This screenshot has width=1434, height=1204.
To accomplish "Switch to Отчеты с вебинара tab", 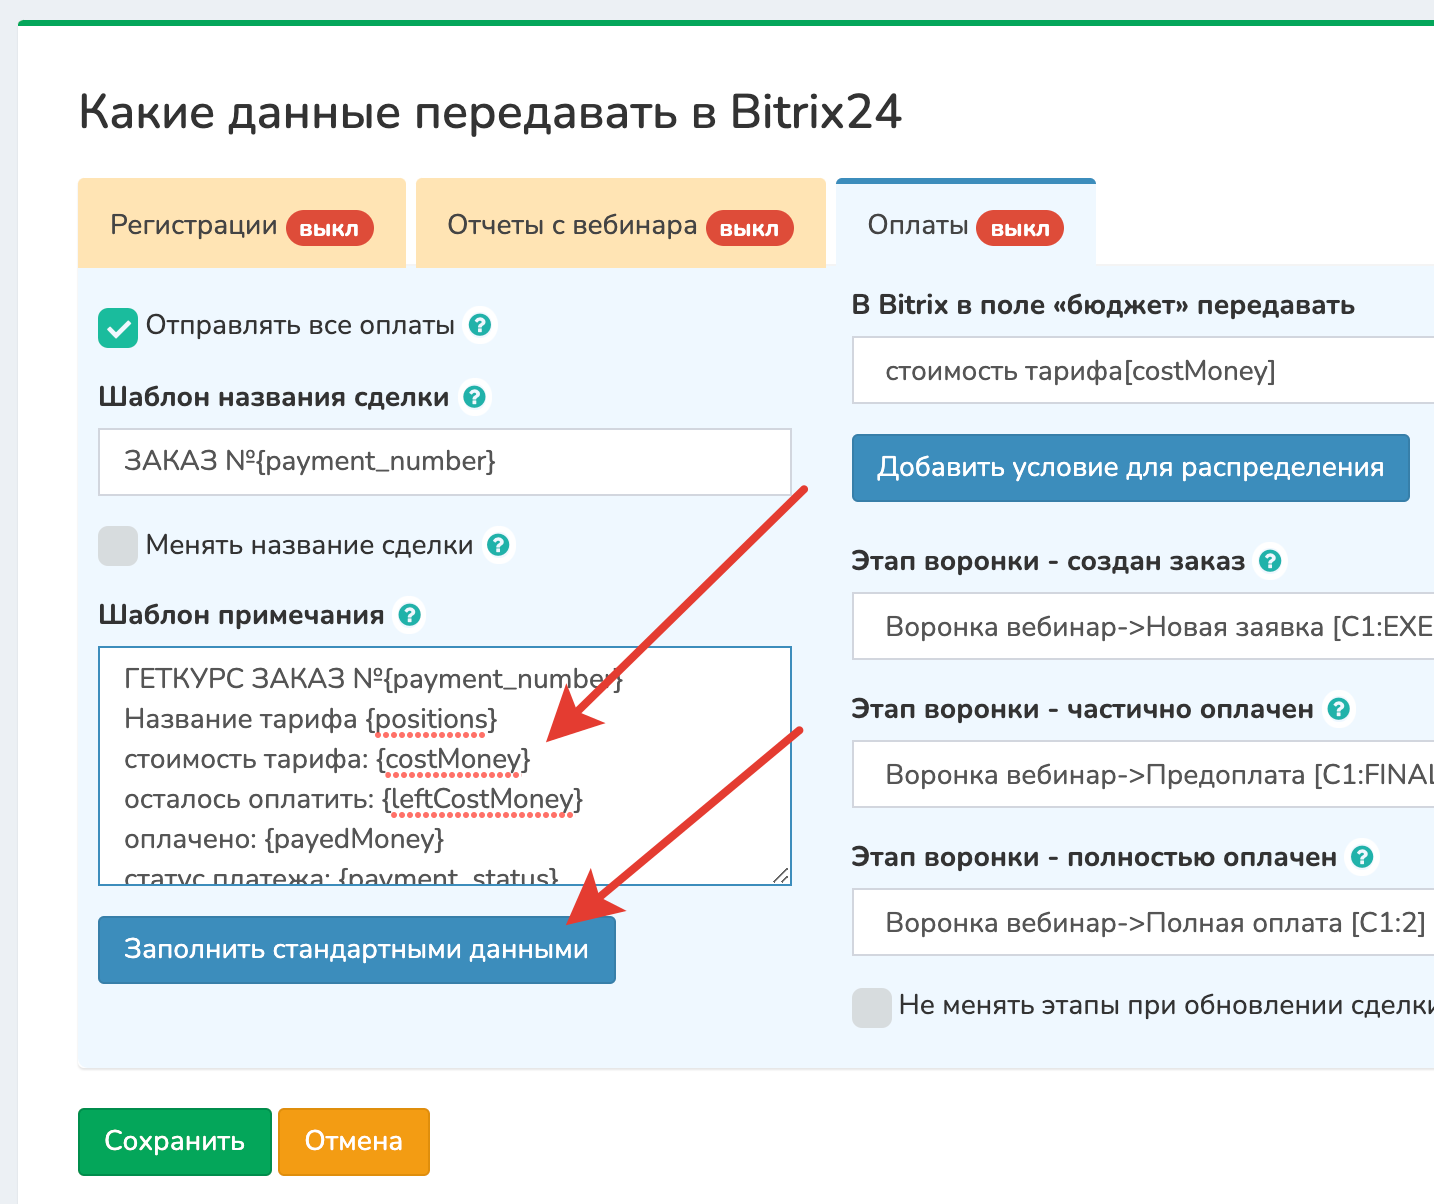I will point(620,224).
